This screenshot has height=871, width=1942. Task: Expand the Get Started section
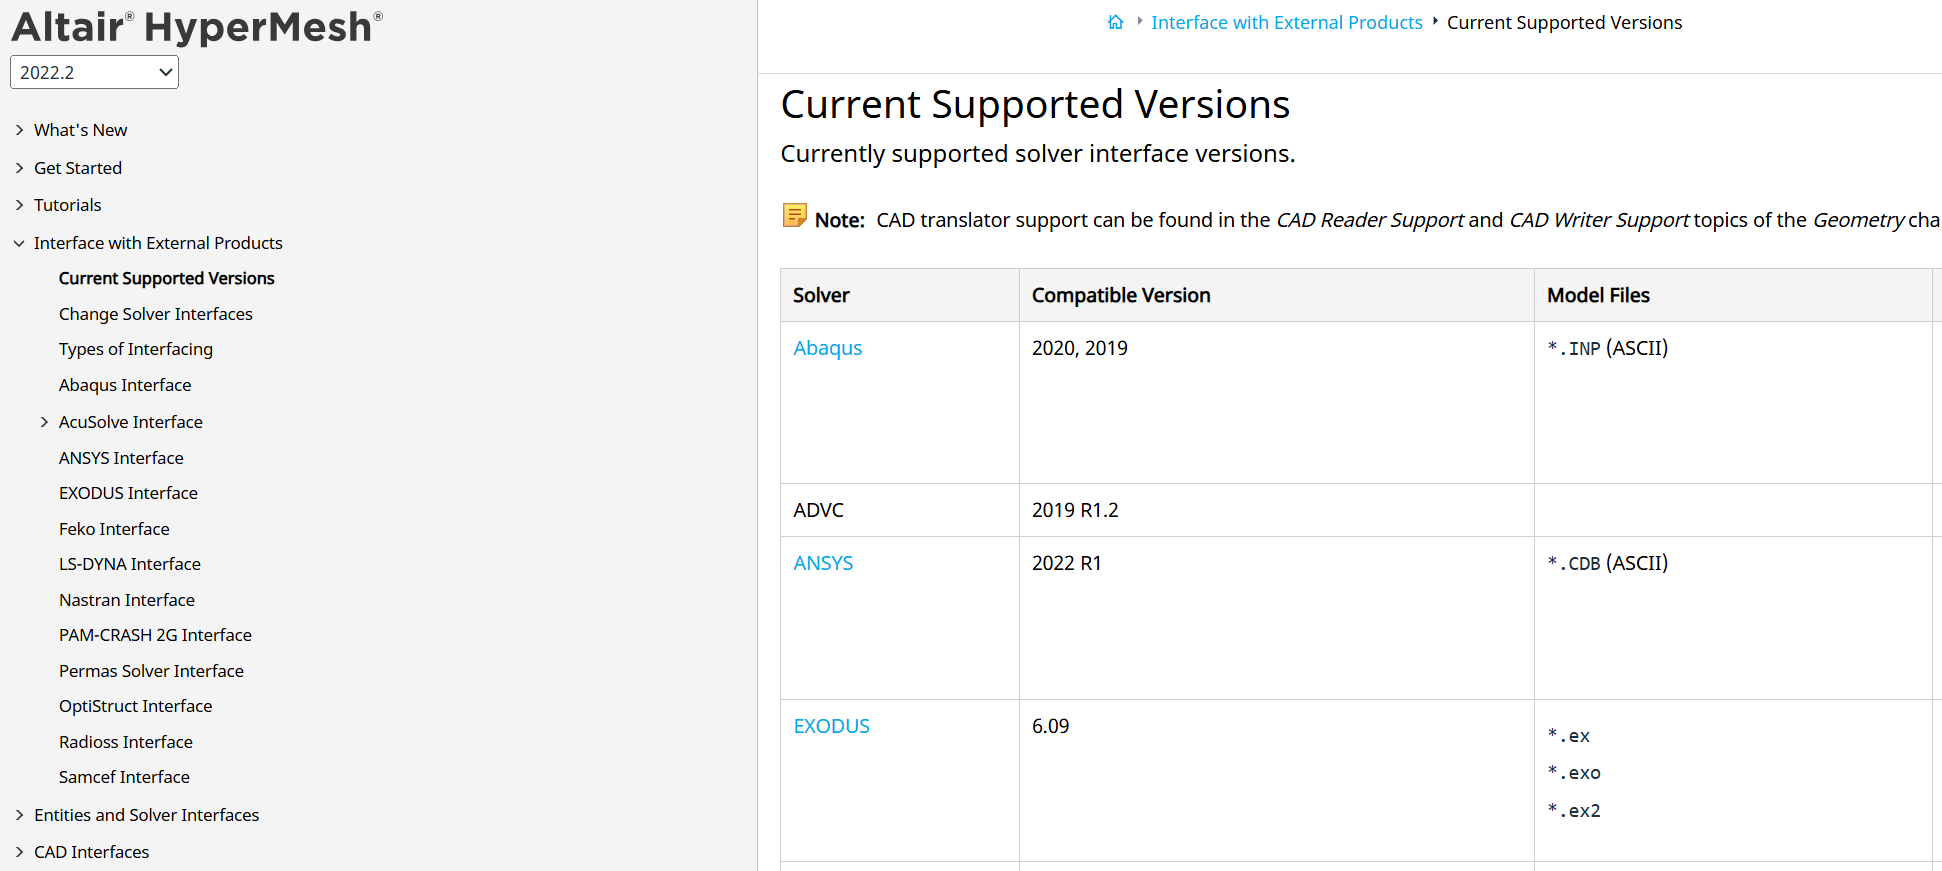coord(19,168)
